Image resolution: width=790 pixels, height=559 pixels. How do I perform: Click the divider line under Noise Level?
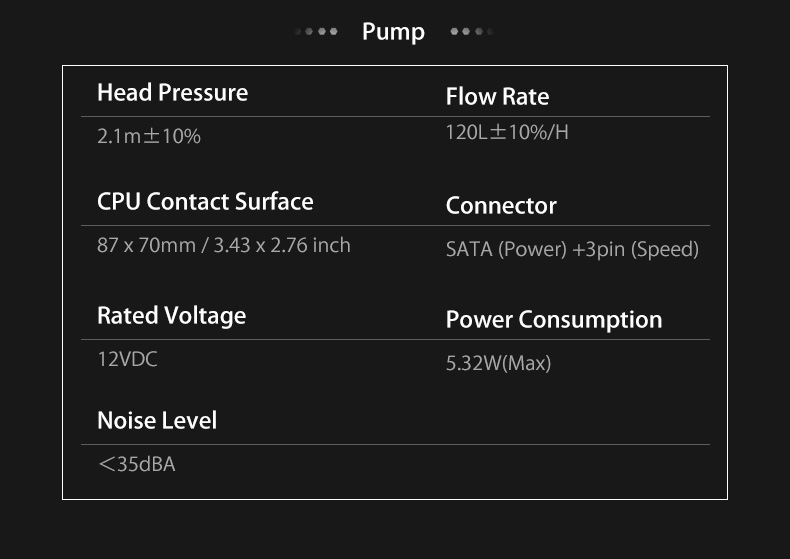point(396,444)
